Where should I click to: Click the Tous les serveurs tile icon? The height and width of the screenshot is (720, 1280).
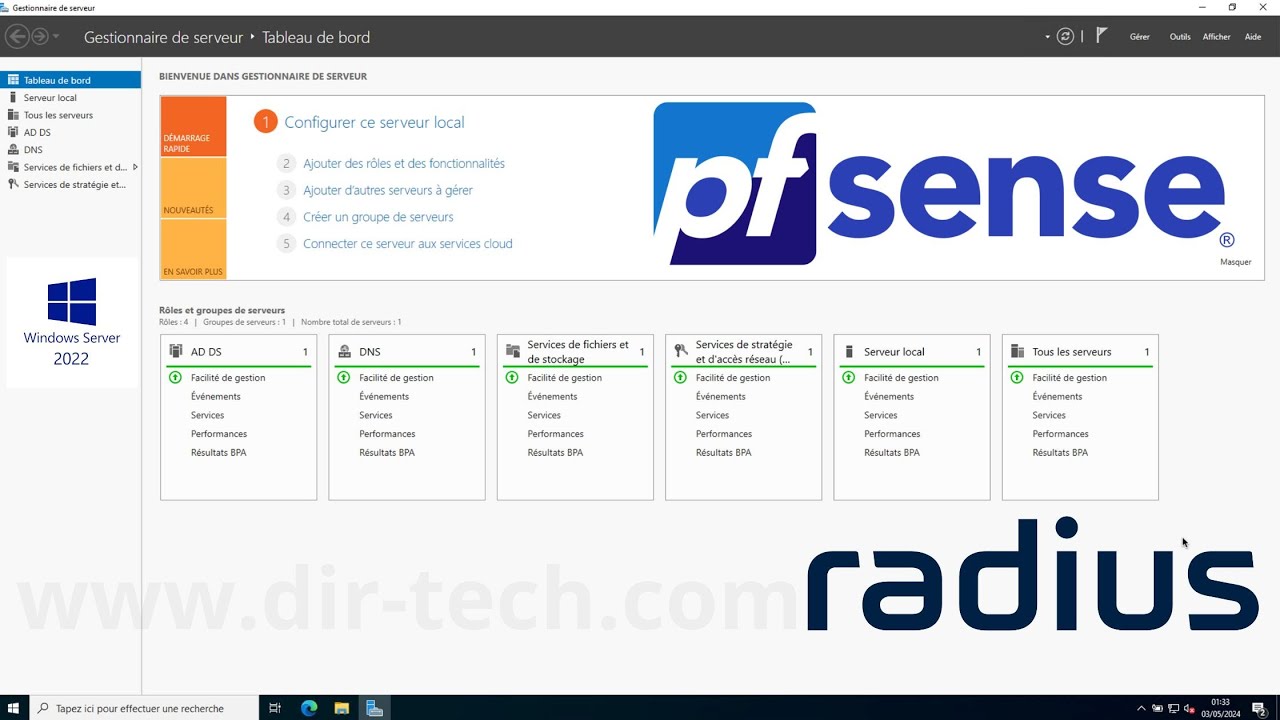[x=1017, y=351]
